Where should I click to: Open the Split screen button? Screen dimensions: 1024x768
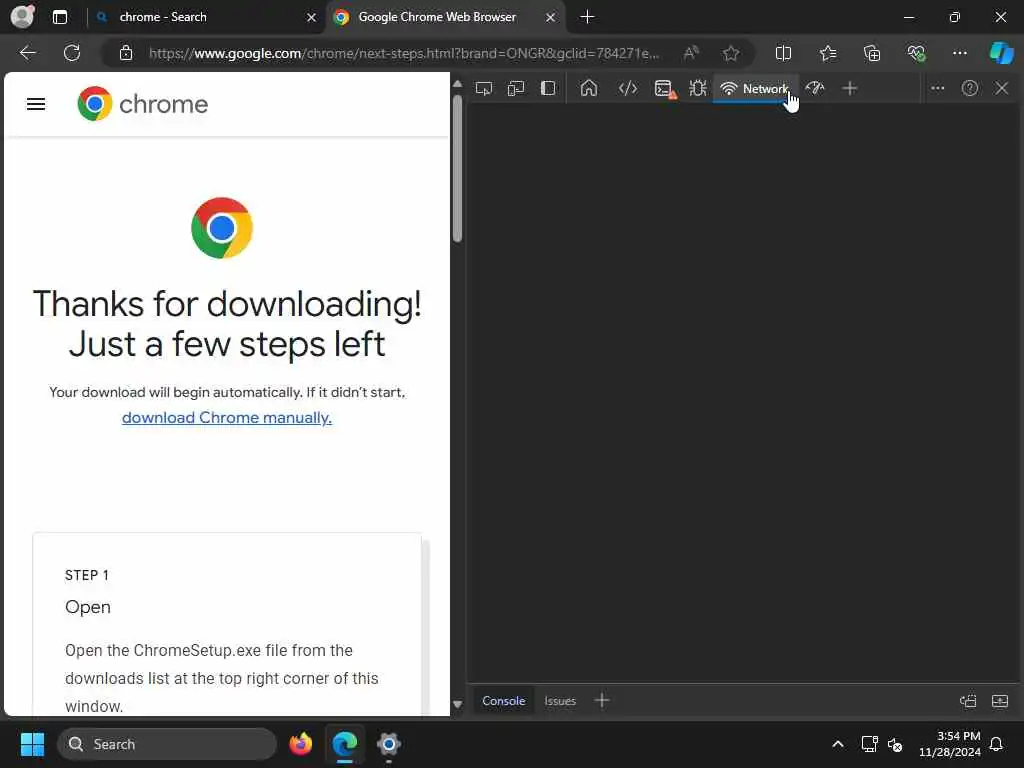[x=783, y=53]
